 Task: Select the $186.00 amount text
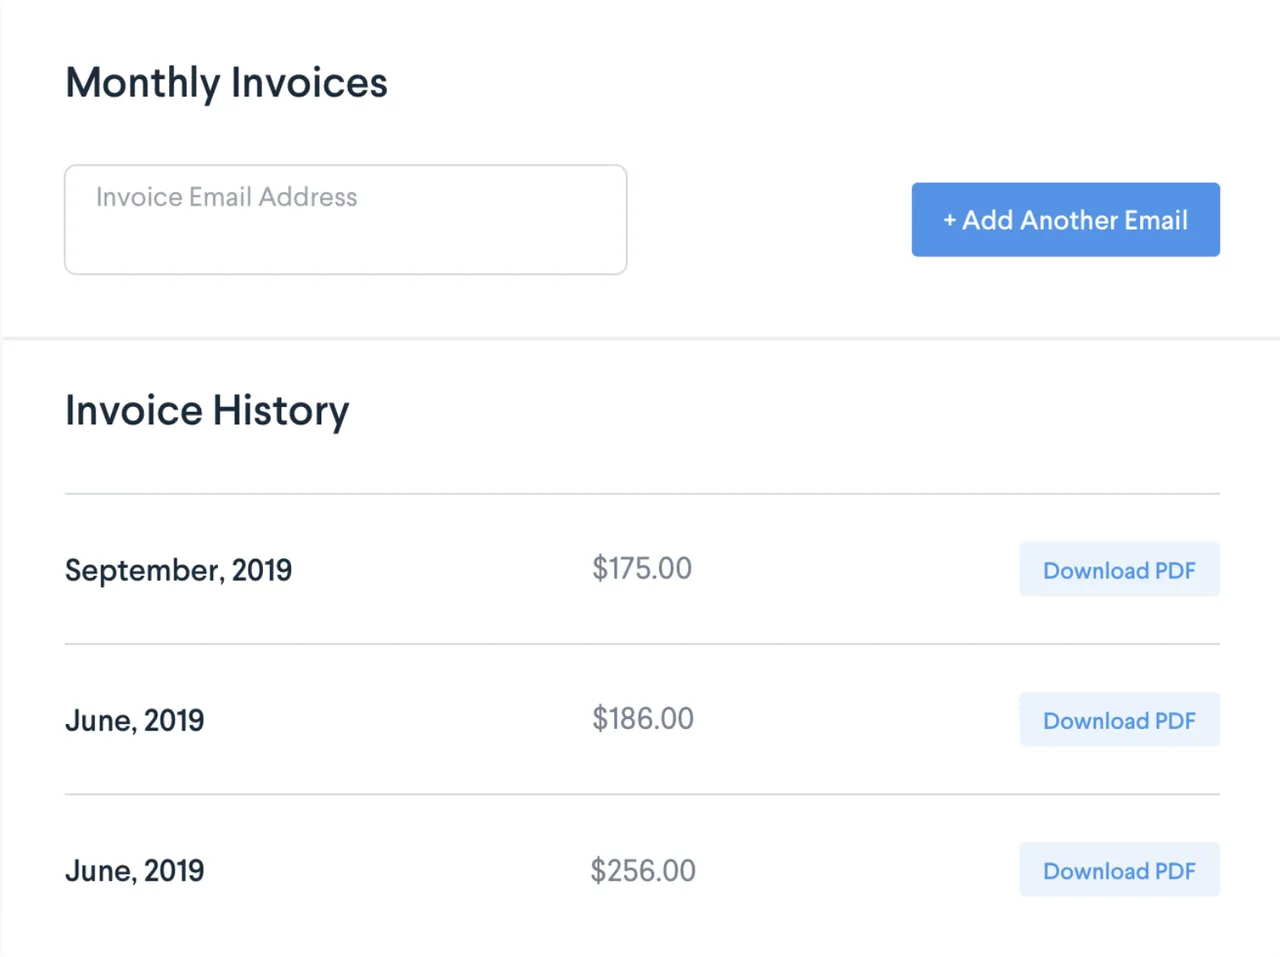pyautogui.click(x=642, y=718)
